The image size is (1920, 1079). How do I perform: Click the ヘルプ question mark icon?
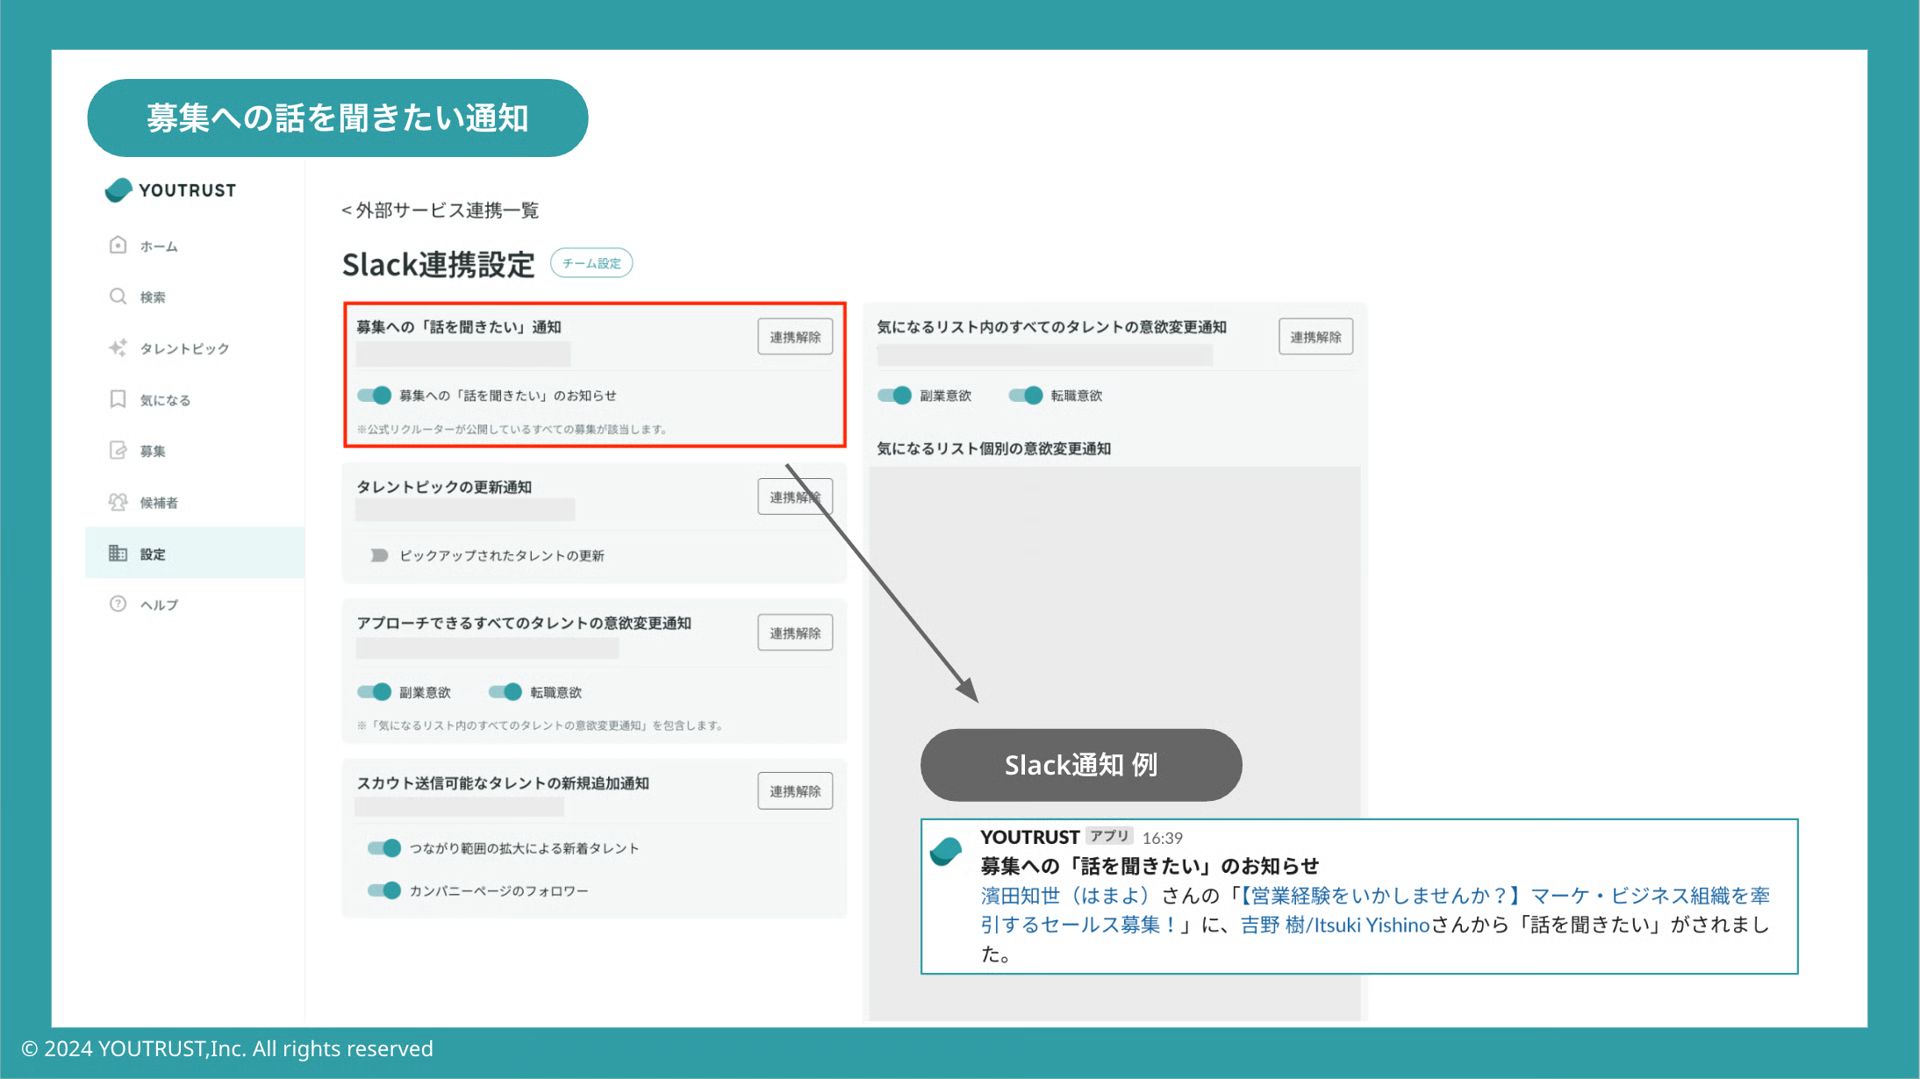point(118,604)
